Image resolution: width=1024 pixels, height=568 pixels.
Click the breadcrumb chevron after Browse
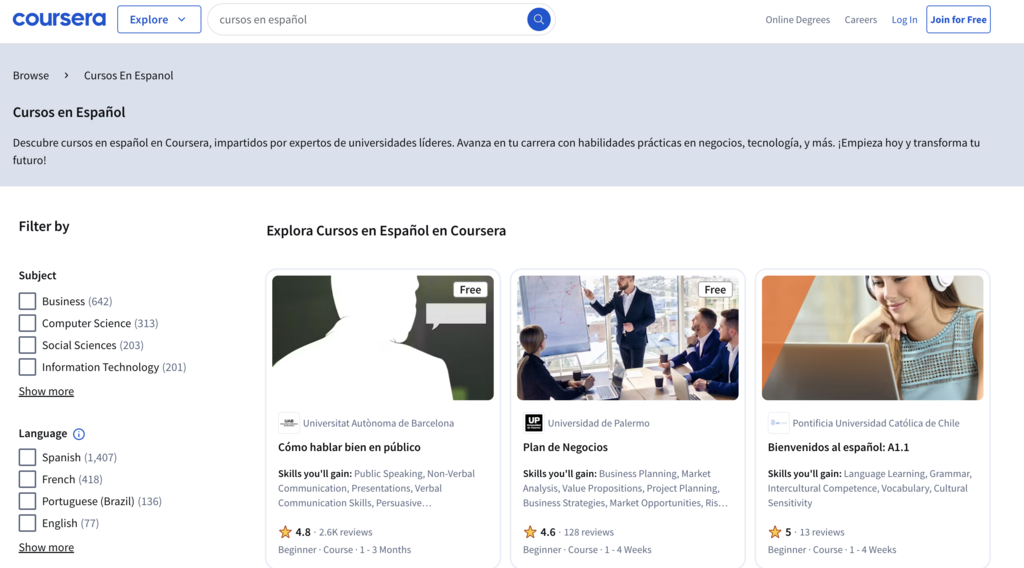[x=66, y=76]
